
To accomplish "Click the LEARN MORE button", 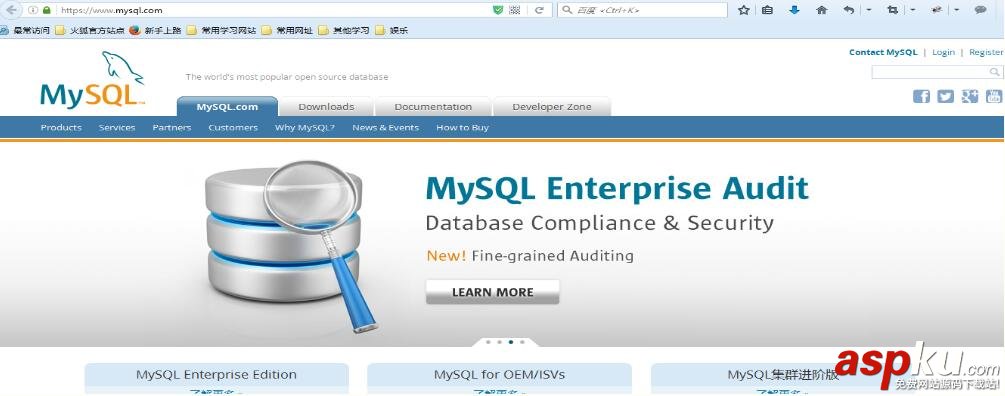I will pos(492,292).
